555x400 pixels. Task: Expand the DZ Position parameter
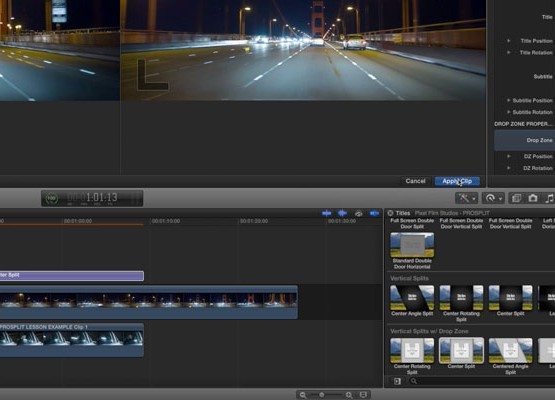click(x=509, y=156)
